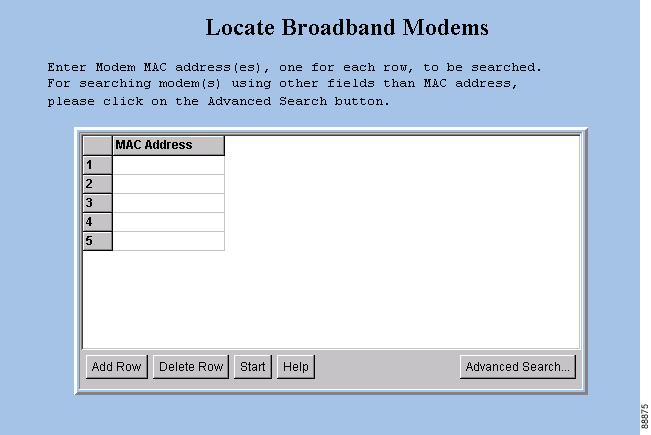Click the Delete Row button
Image resolution: width=651 pixels, height=435 pixels.
pos(191,367)
